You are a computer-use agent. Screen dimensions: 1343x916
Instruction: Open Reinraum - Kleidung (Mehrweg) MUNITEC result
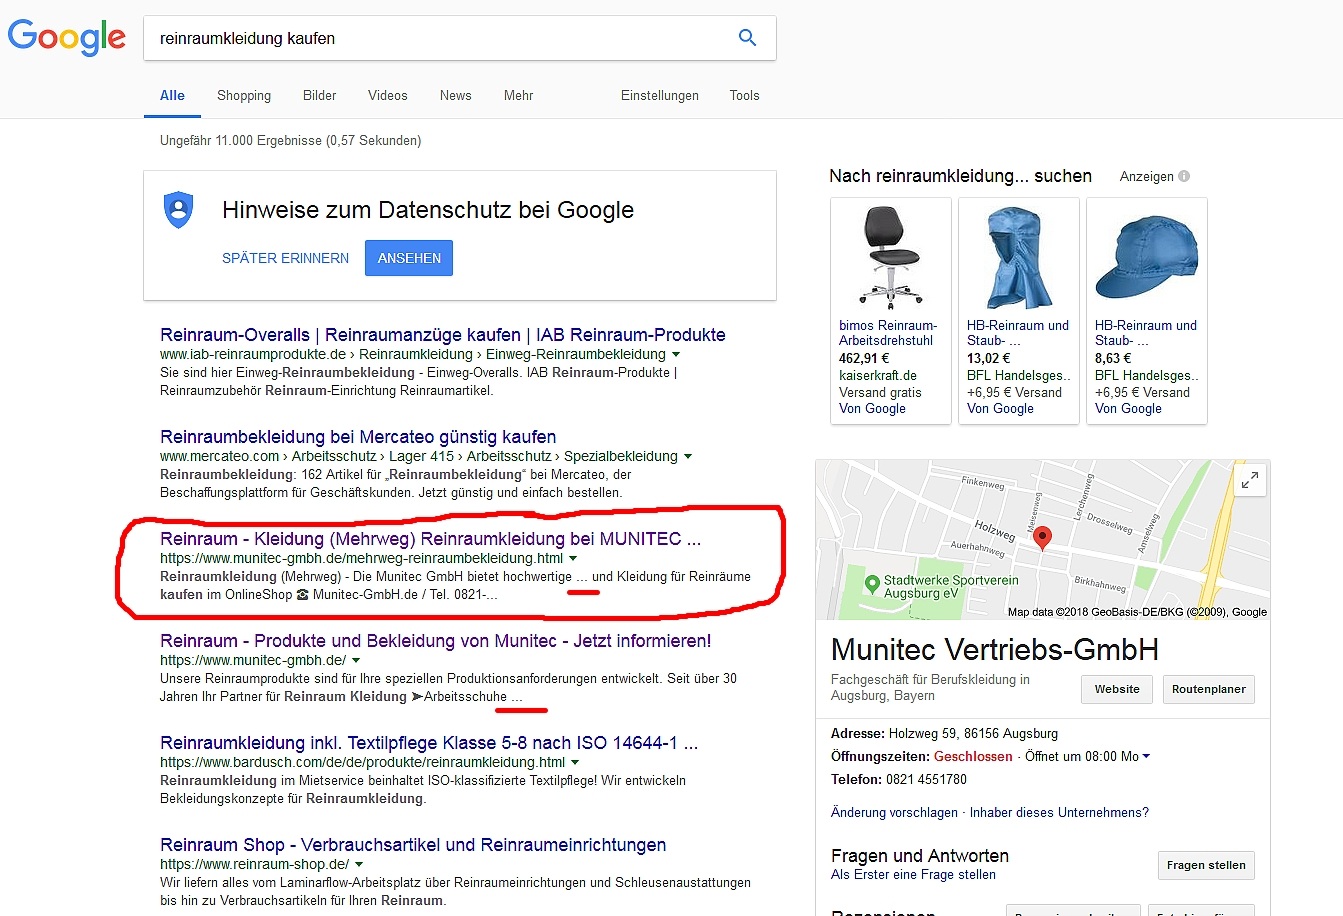click(x=430, y=539)
